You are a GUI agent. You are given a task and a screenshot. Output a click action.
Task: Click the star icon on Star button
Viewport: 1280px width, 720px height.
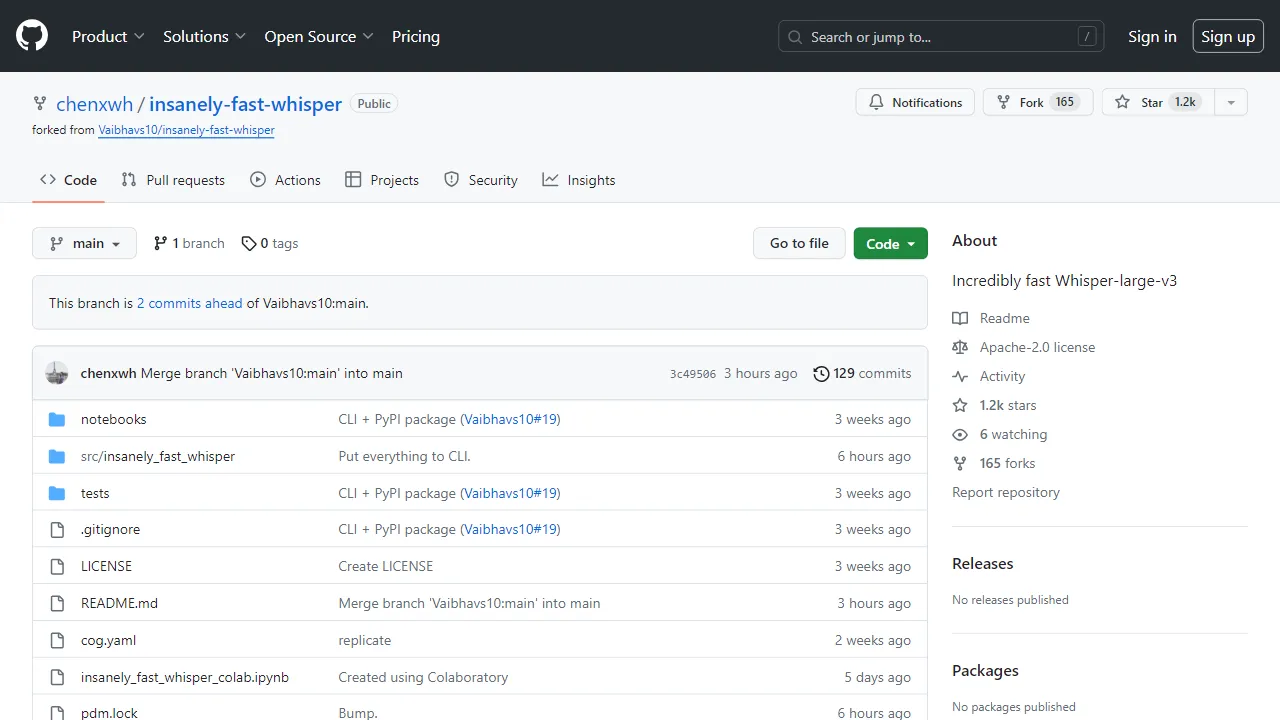click(x=1123, y=102)
